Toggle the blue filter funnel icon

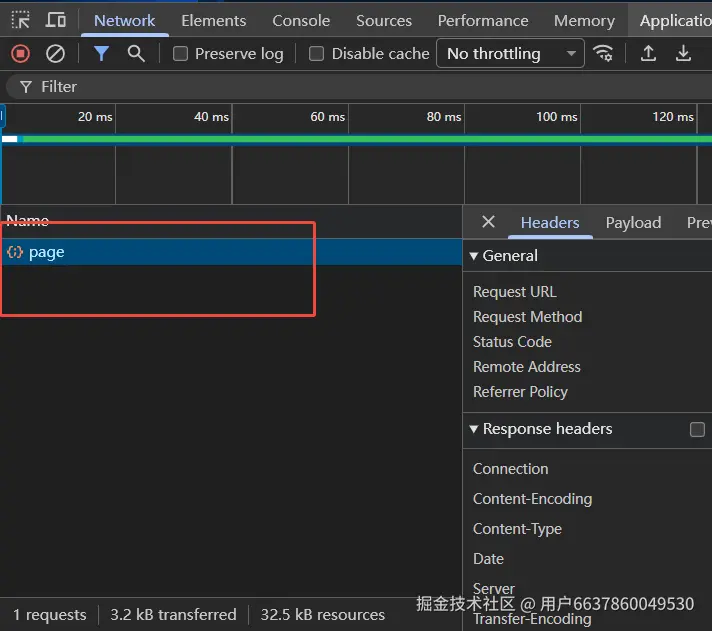tap(101, 54)
